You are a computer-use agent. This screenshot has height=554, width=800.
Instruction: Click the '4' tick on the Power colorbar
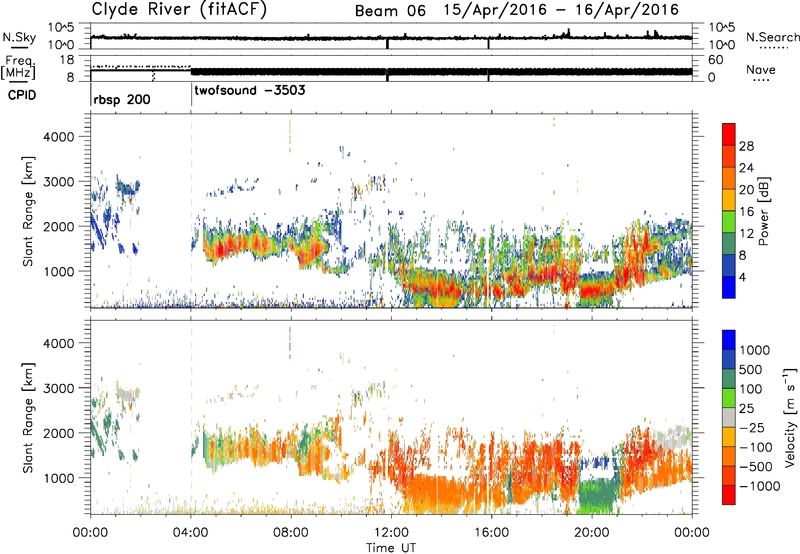tap(742, 278)
